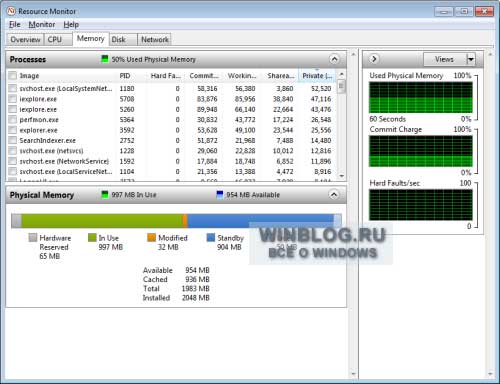Sort by the PID column header

click(125, 76)
